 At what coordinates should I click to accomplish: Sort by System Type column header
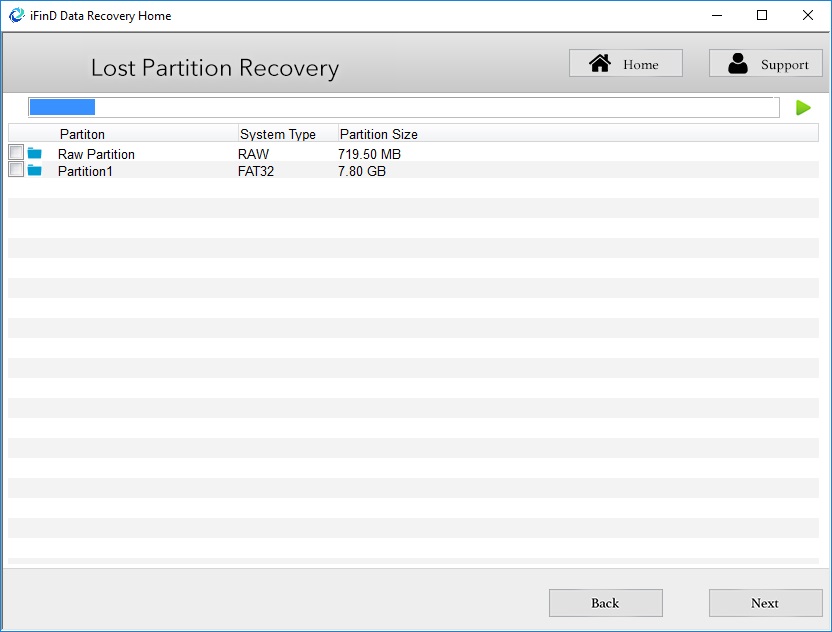point(278,134)
